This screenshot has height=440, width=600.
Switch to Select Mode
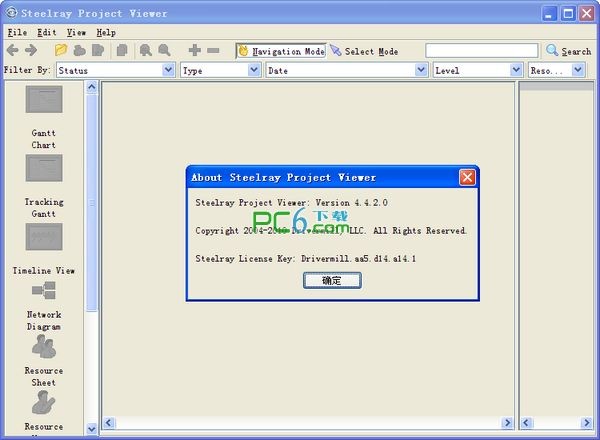point(364,51)
